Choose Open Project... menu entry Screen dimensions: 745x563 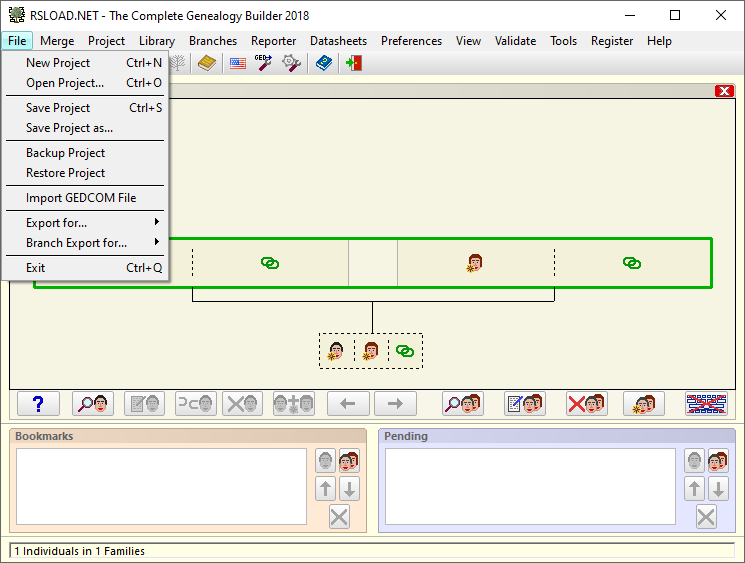(85, 83)
